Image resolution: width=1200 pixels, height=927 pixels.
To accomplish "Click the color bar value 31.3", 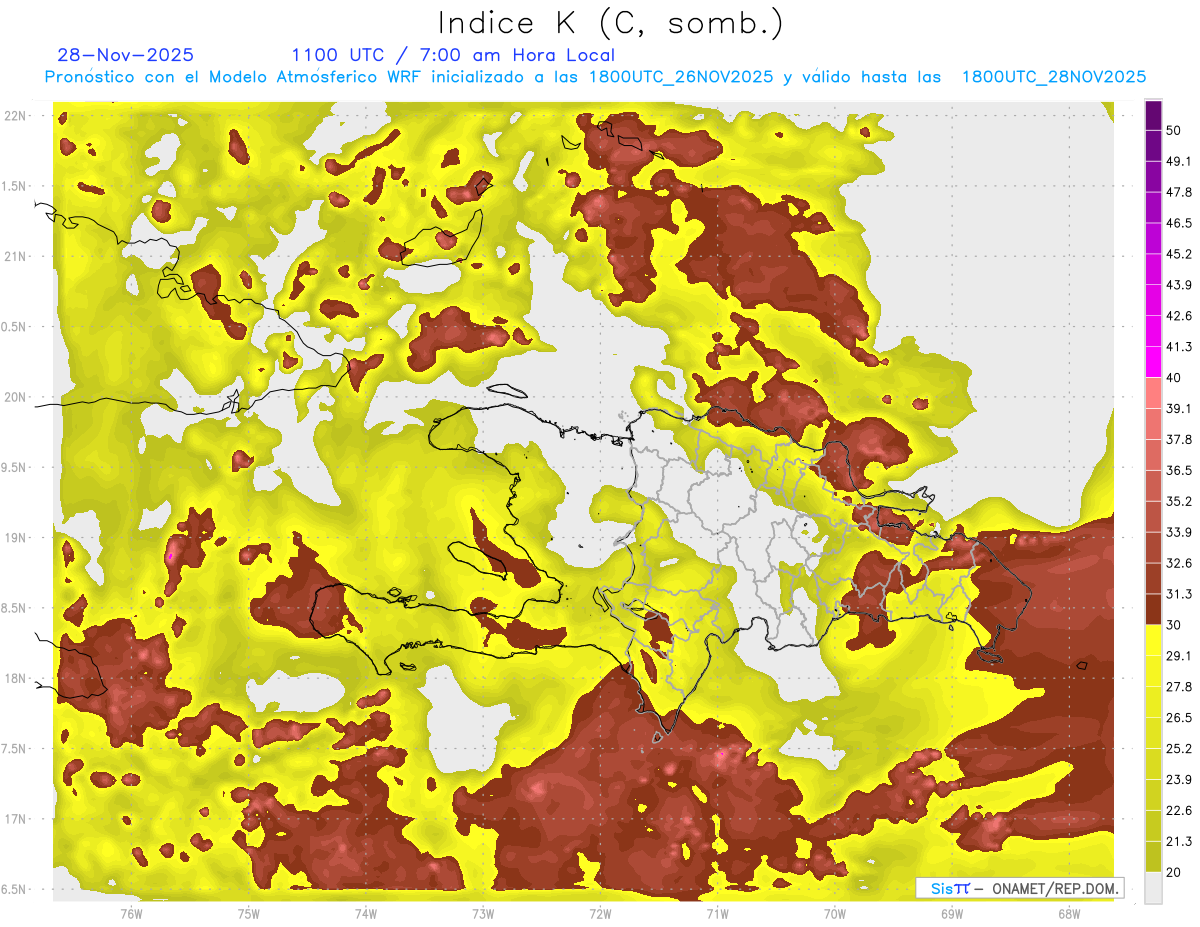I will click(1179, 595).
